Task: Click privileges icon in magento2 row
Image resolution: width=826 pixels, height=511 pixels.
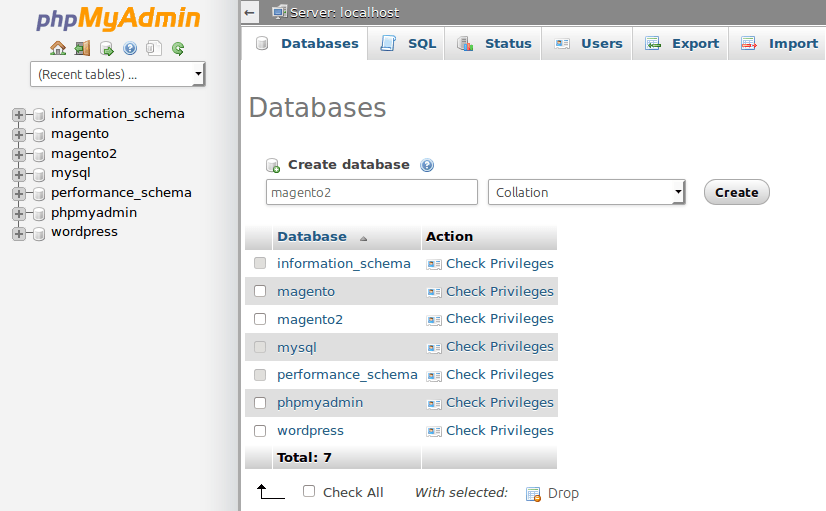Action: click(x=434, y=320)
